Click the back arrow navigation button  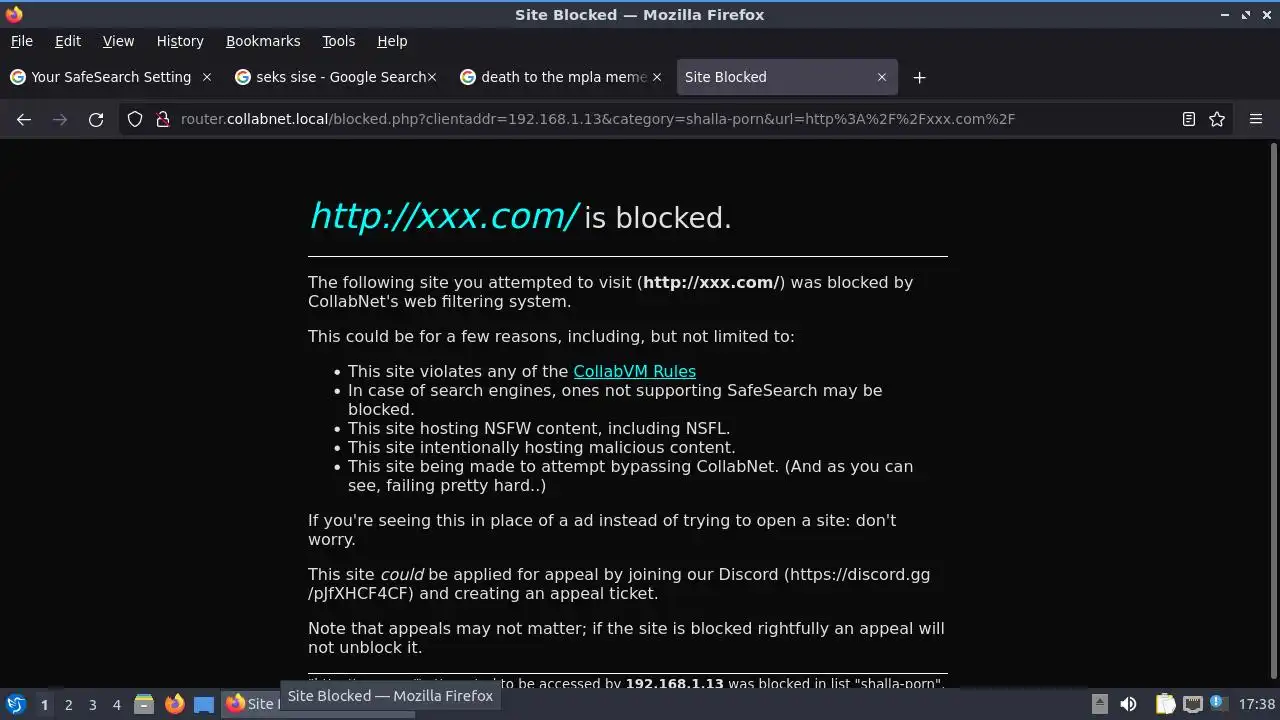click(24, 119)
